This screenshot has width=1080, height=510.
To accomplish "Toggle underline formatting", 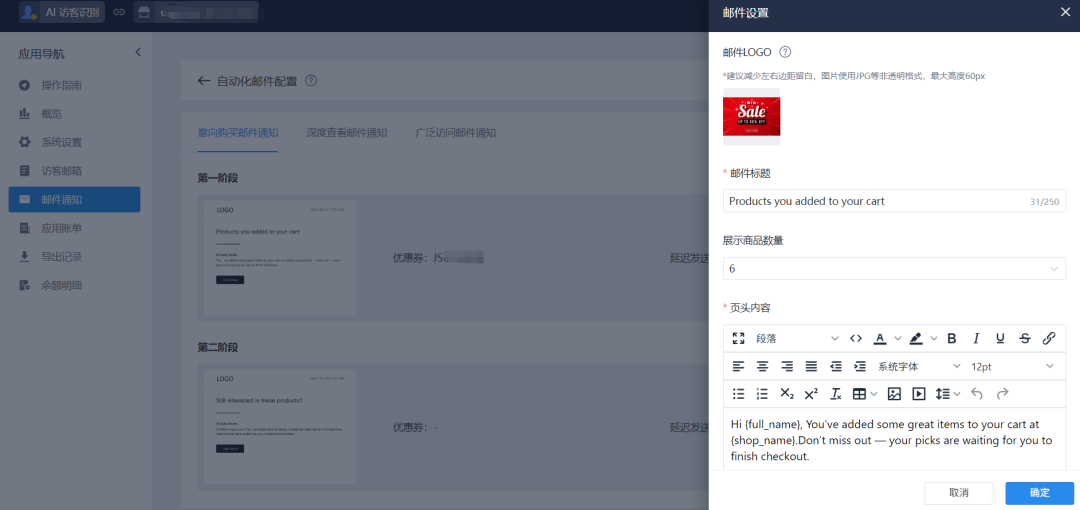I will tap(1000, 338).
